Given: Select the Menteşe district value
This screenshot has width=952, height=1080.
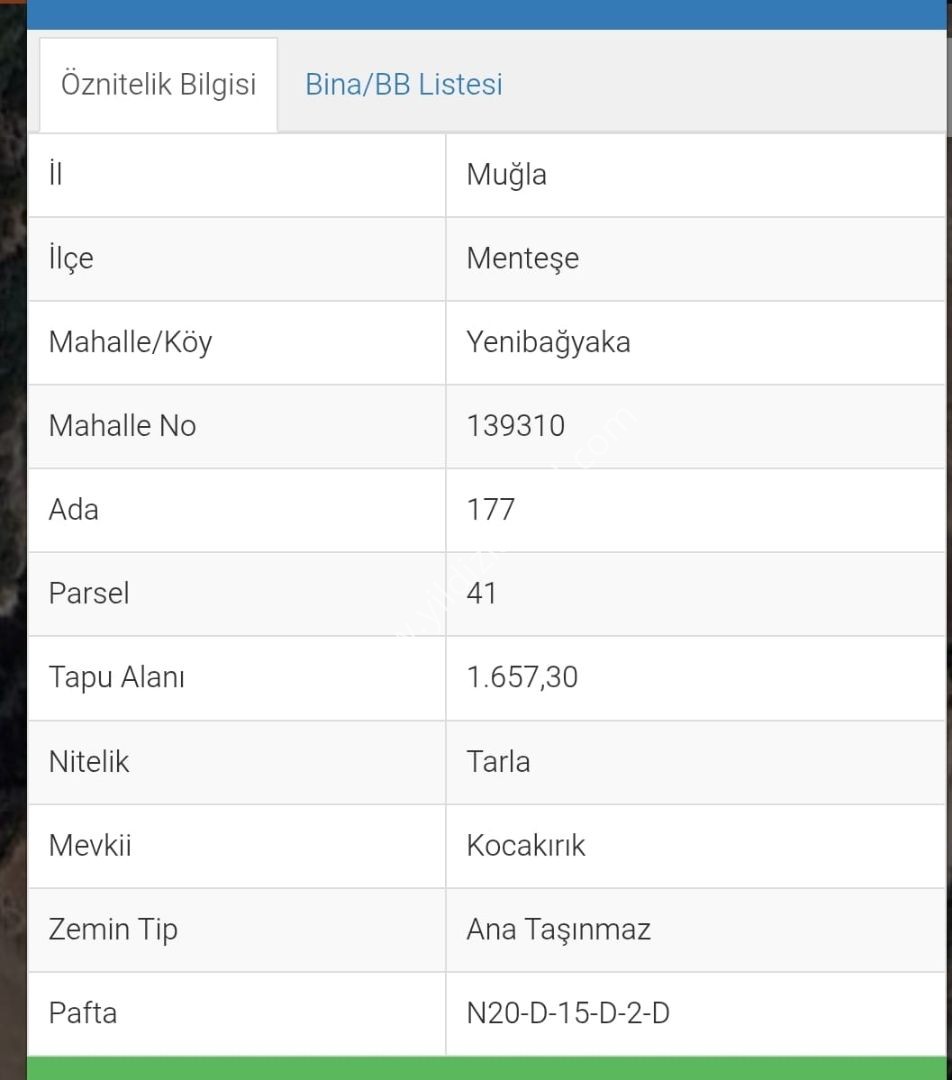Looking at the screenshot, I should [x=522, y=259].
